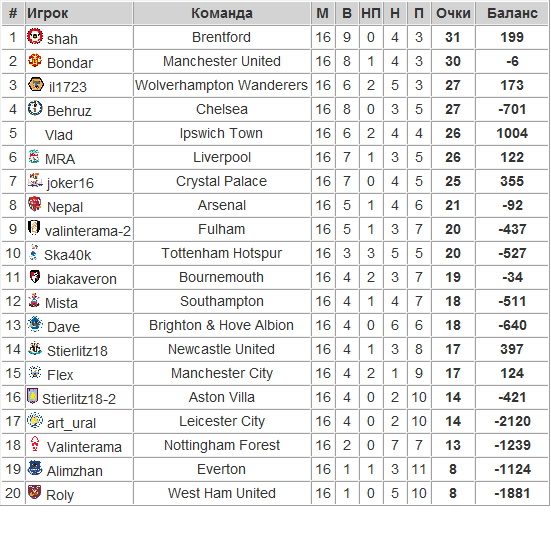
Task: Click the West Ham crest beside Roly
Action: (35, 492)
